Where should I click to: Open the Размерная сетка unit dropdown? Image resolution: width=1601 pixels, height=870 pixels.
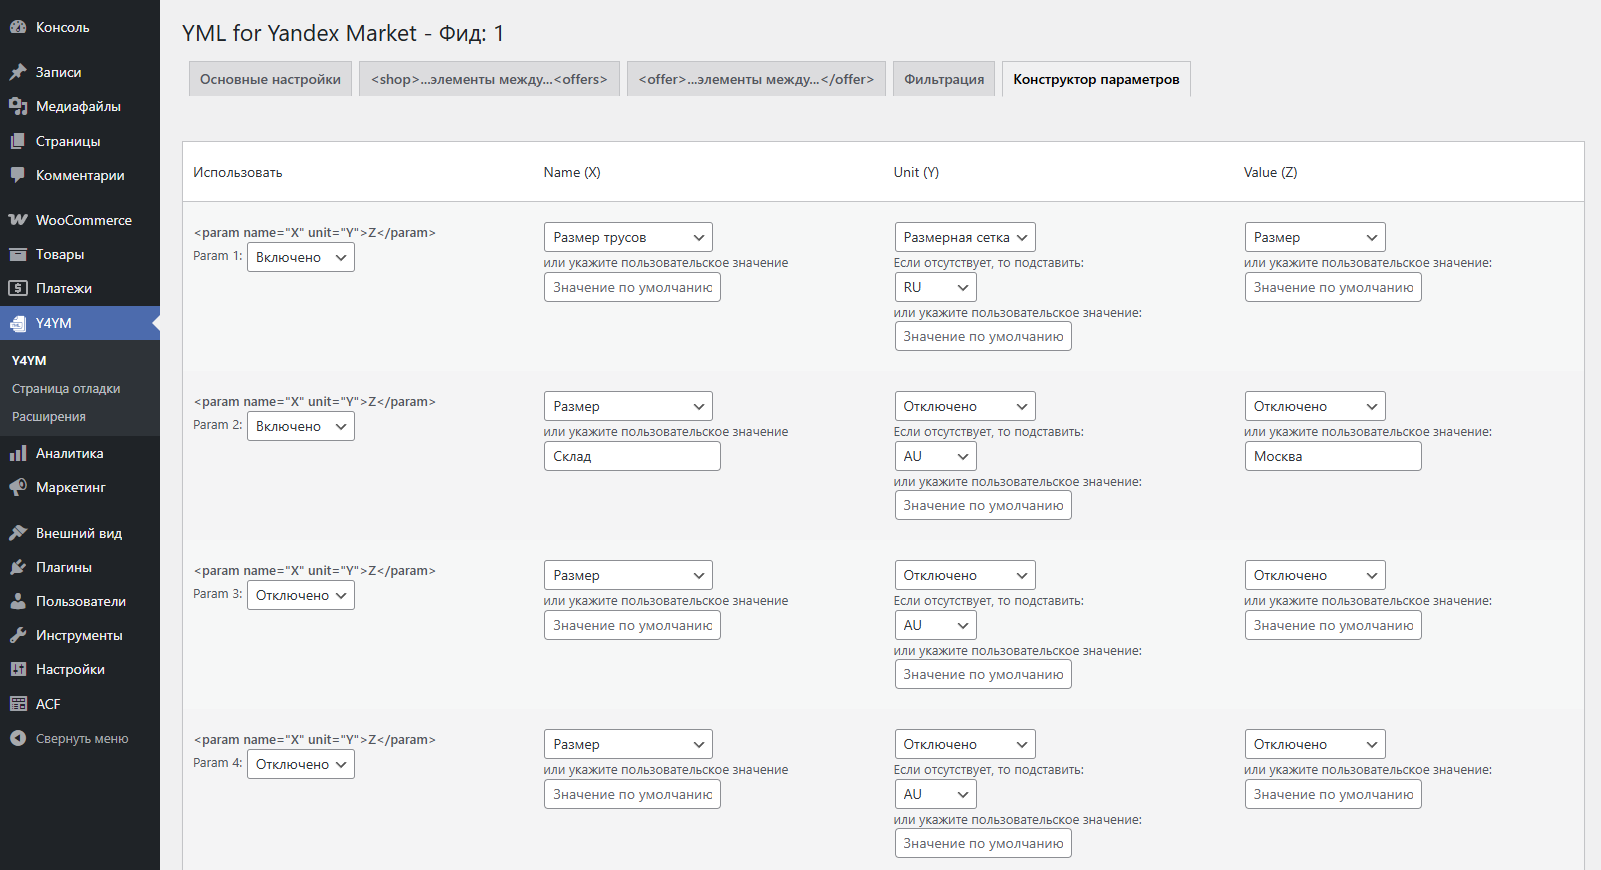[x=964, y=237]
